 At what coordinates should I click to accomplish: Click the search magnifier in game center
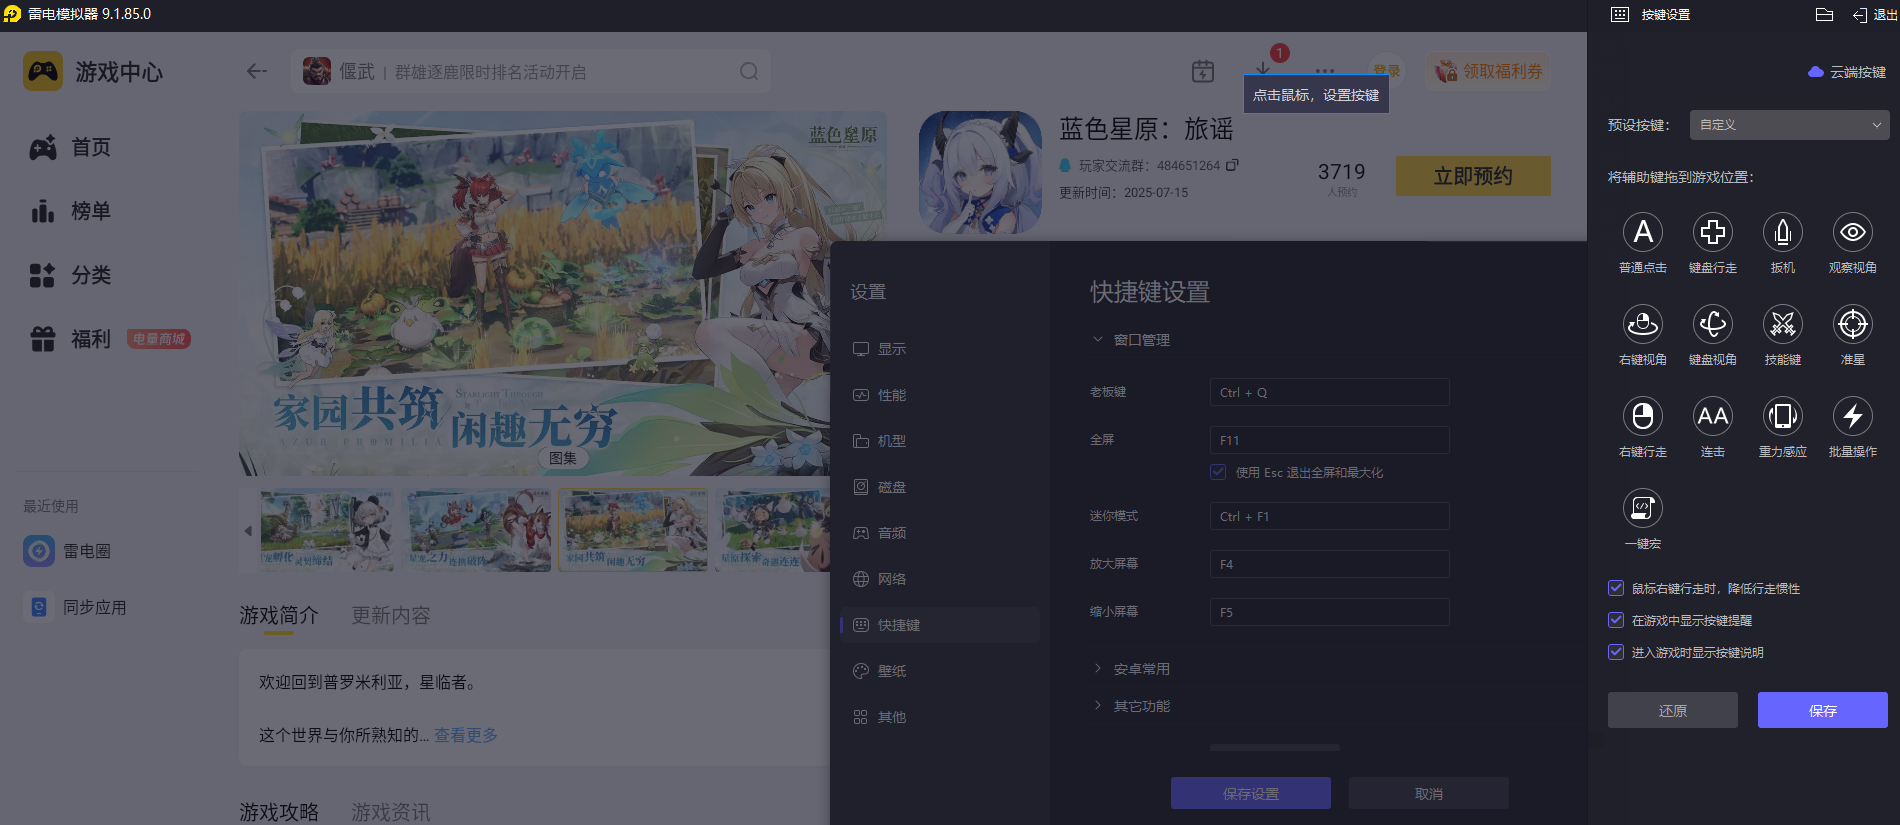point(749,72)
